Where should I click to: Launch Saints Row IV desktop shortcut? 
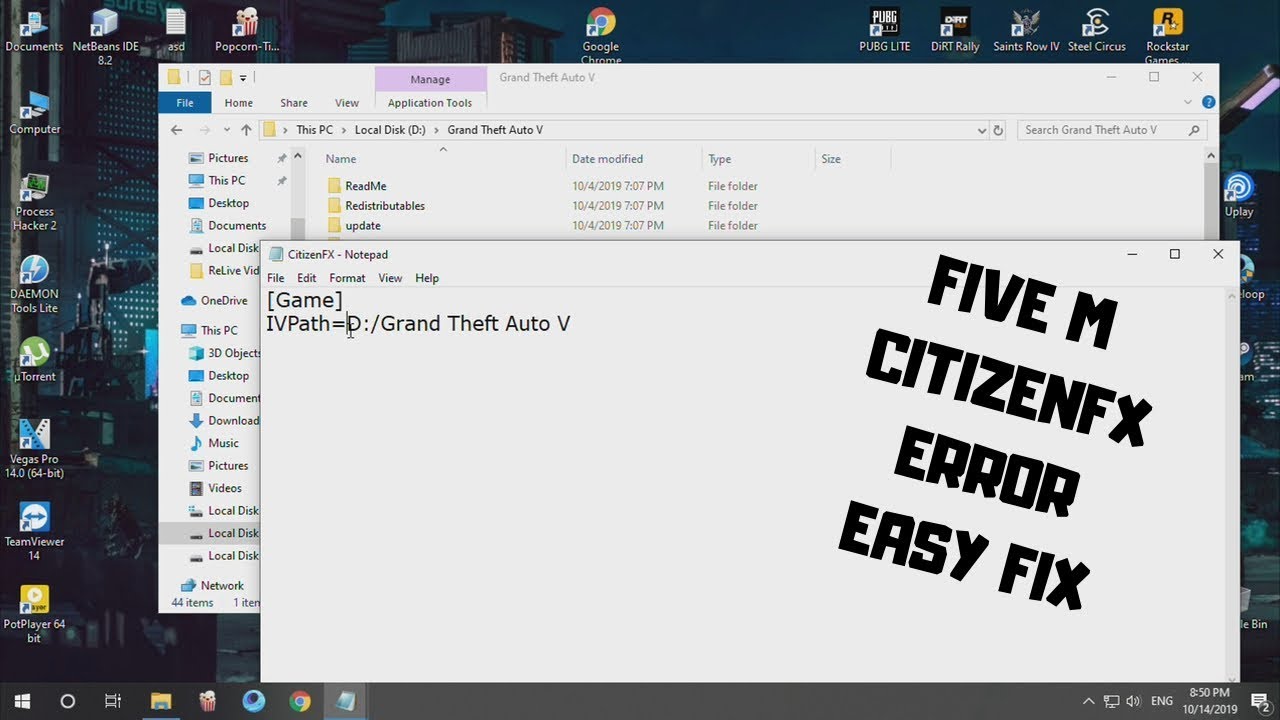[1026, 29]
